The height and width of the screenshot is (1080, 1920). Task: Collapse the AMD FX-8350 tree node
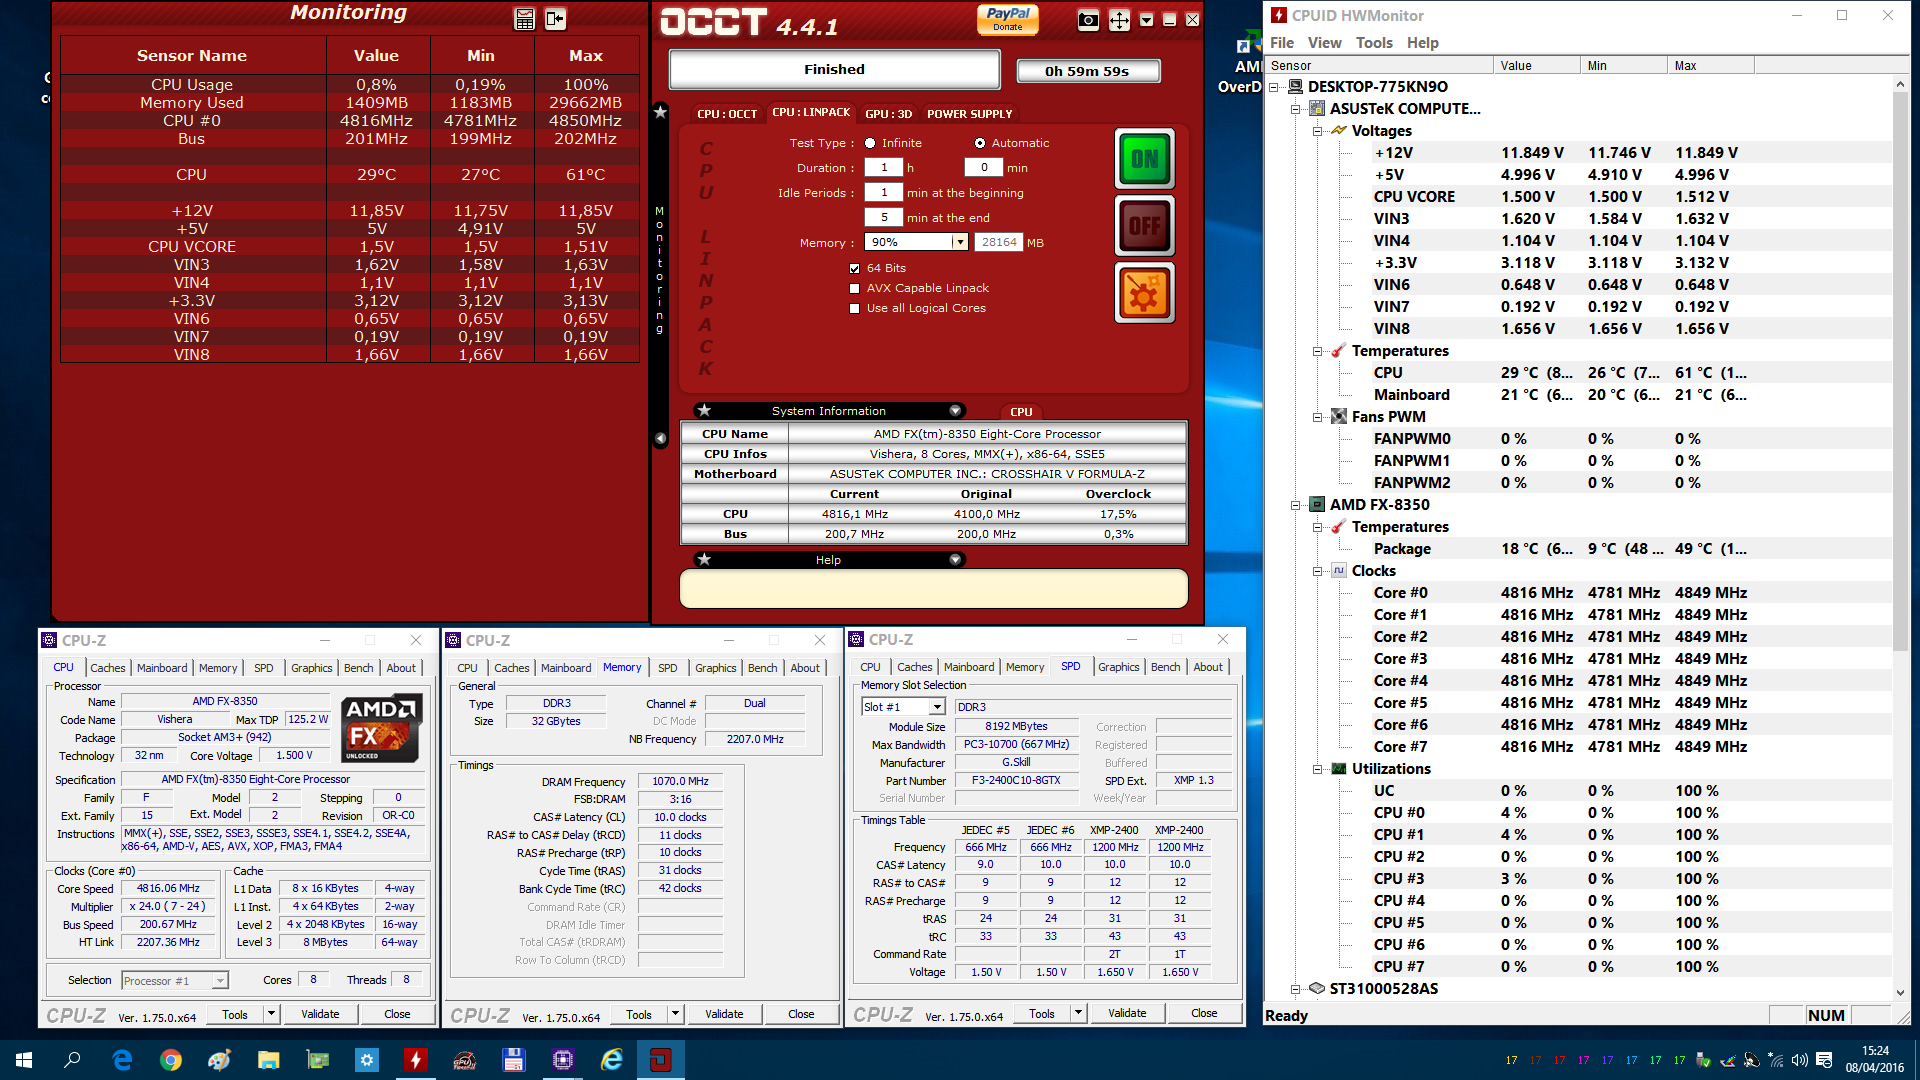pyautogui.click(x=1295, y=505)
